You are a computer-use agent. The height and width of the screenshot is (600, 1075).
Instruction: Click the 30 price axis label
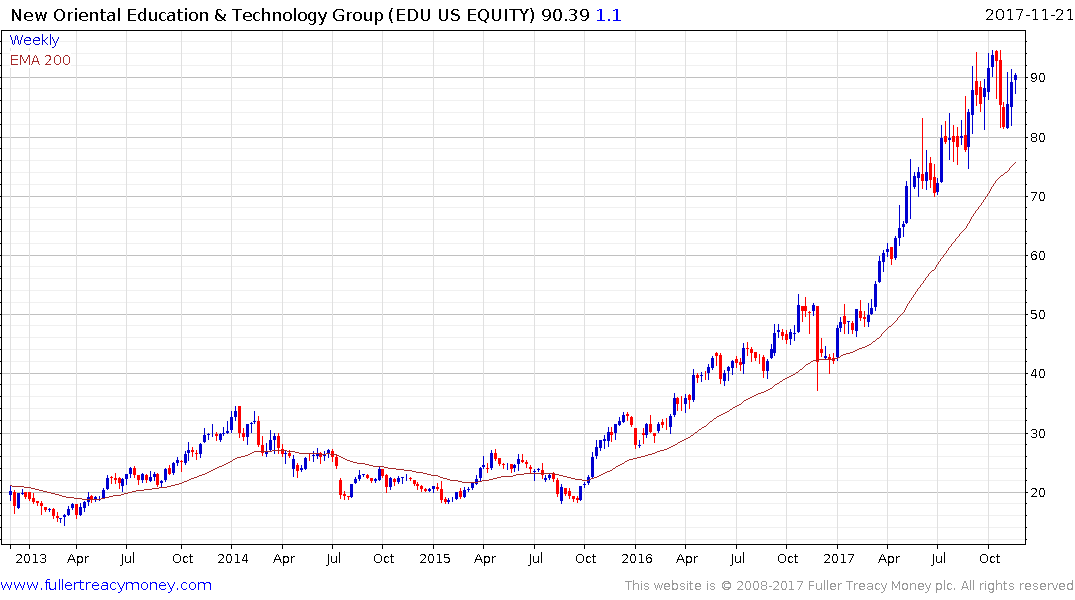pyautogui.click(x=1038, y=433)
